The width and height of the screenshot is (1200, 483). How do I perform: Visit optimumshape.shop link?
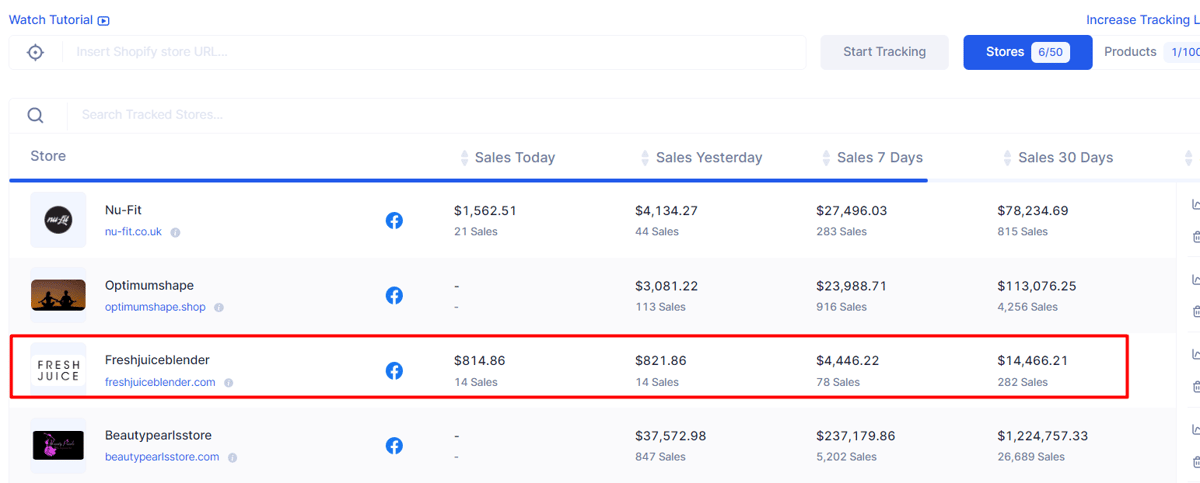[155, 307]
